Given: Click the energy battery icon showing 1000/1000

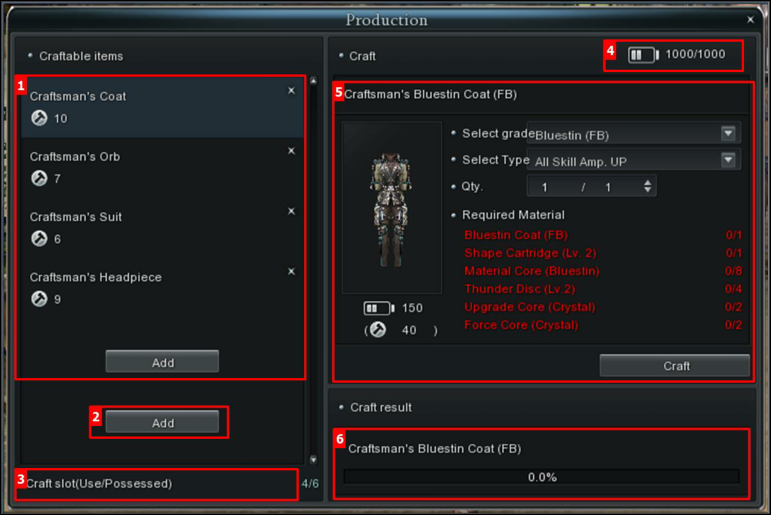Looking at the screenshot, I should pyautogui.click(x=643, y=55).
